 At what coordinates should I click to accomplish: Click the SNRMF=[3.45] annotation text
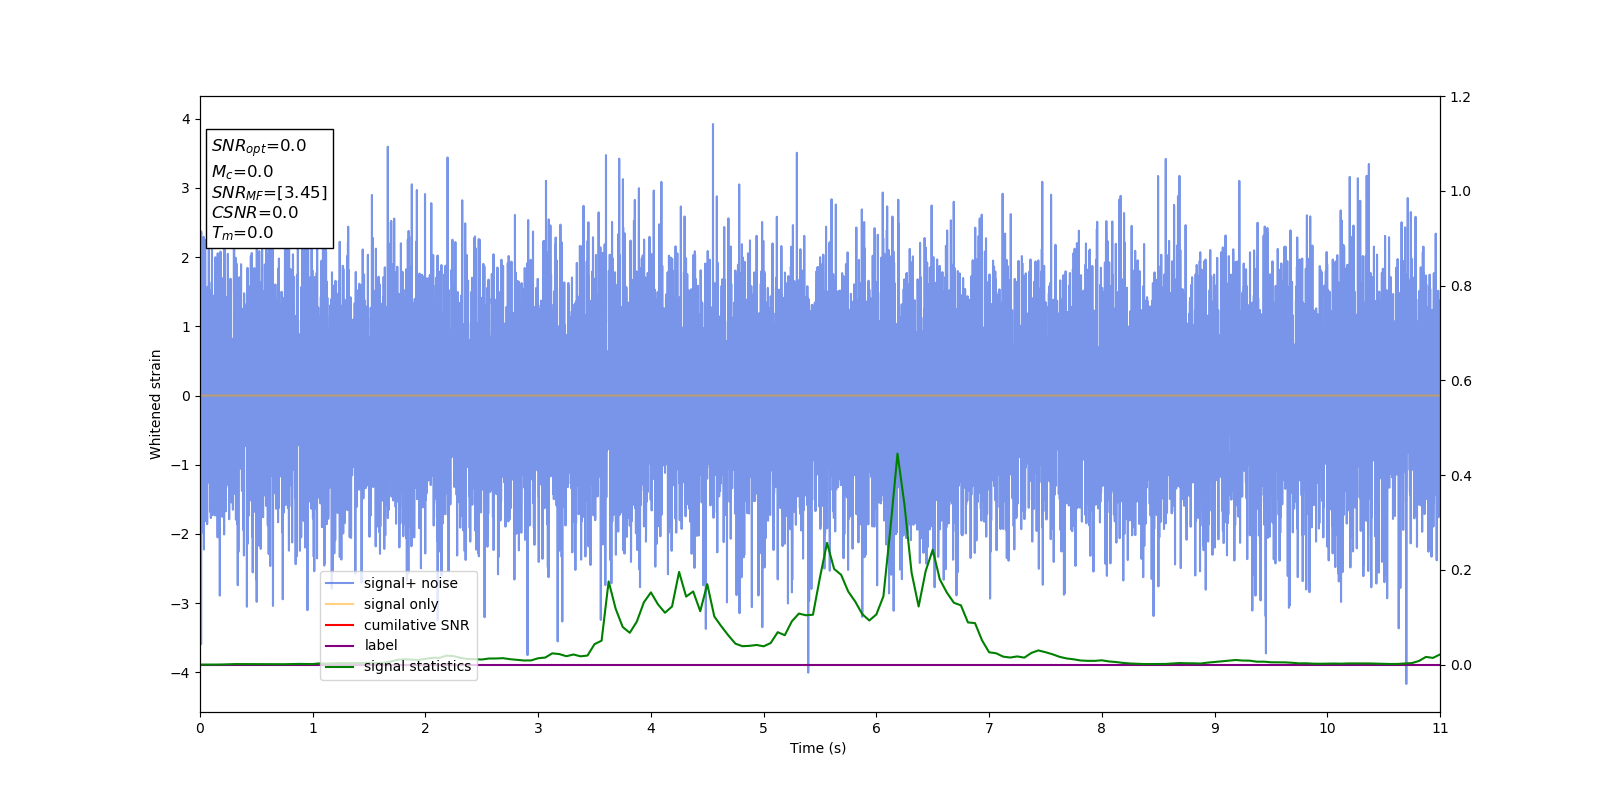click(x=269, y=193)
